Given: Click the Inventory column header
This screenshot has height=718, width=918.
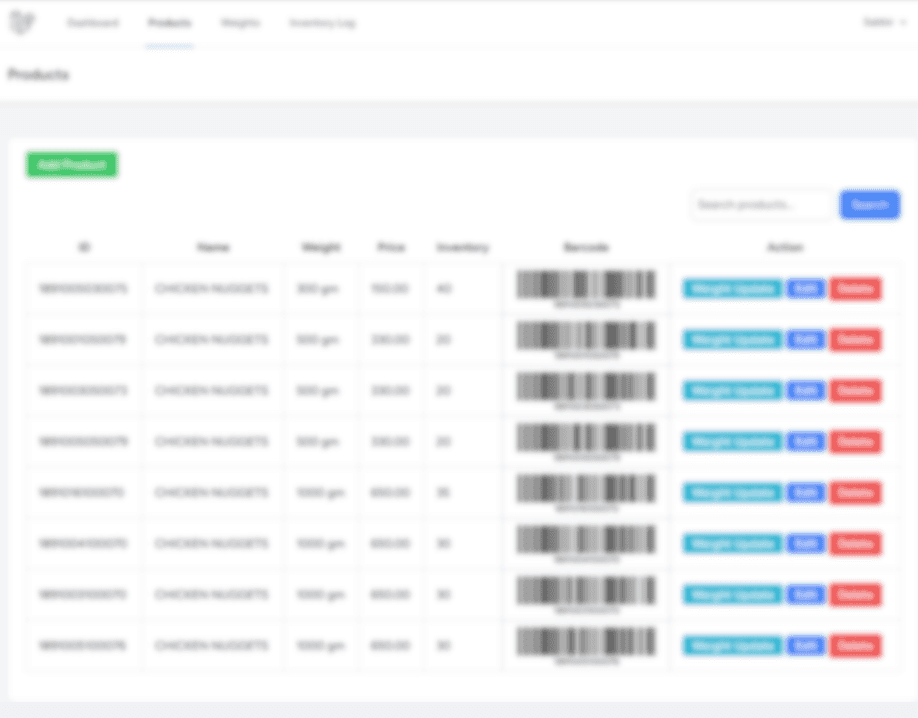Looking at the screenshot, I should [x=463, y=247].
